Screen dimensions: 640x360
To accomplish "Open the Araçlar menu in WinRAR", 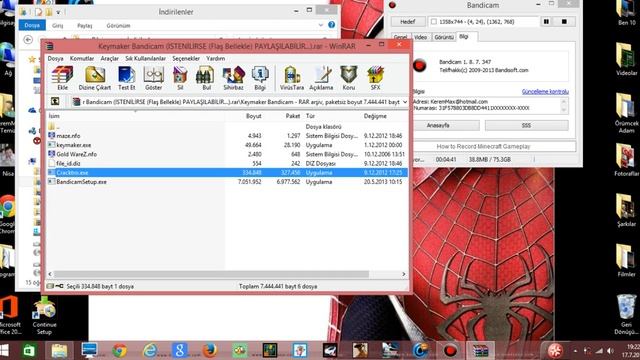I will (x=109, y=58).
